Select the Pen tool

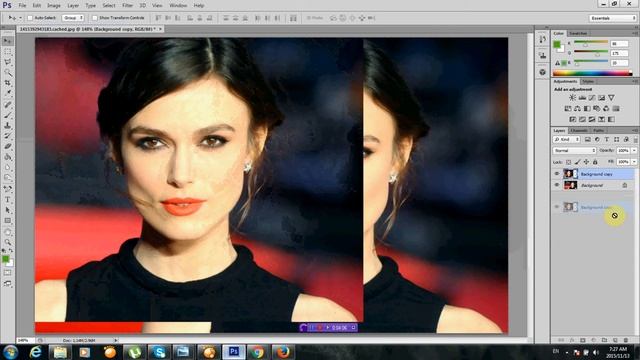point(8,189)
